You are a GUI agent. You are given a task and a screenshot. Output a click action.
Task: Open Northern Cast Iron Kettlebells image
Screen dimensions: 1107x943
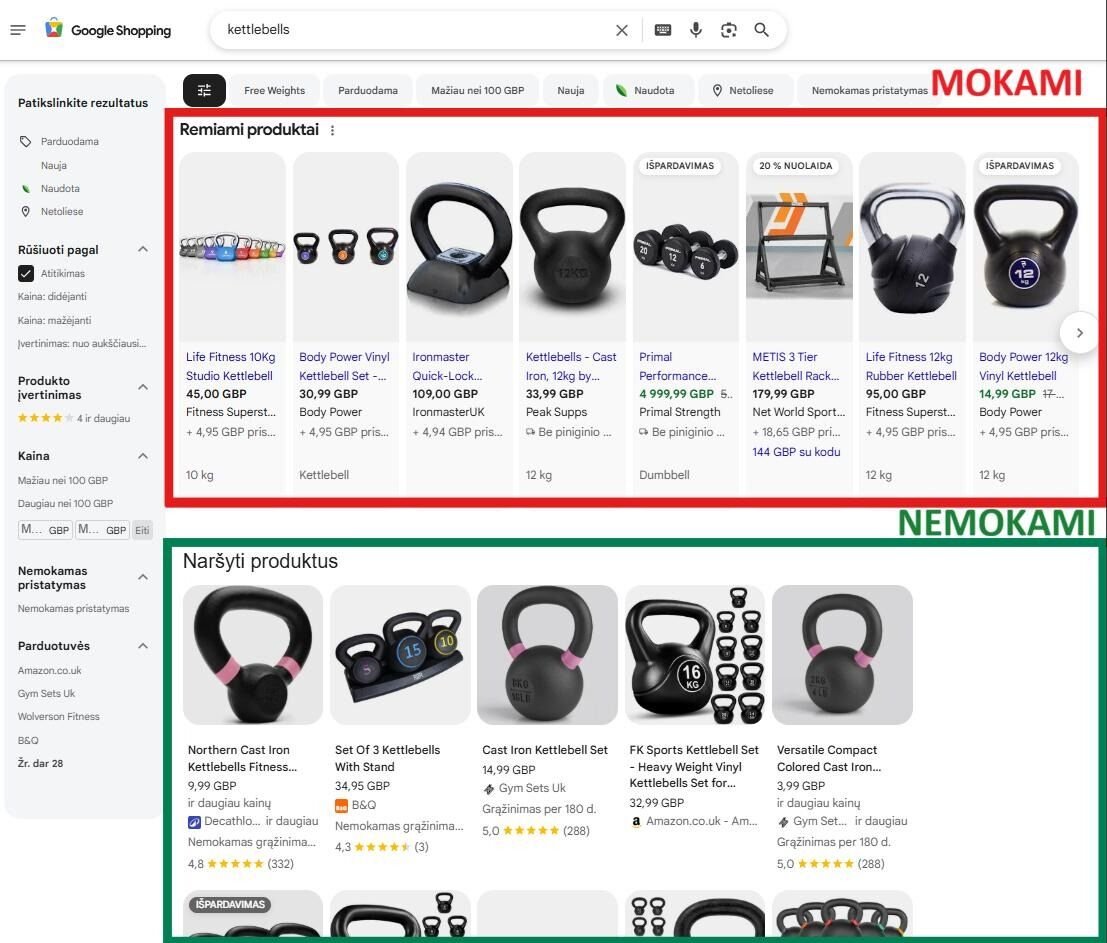coord(253,654)
